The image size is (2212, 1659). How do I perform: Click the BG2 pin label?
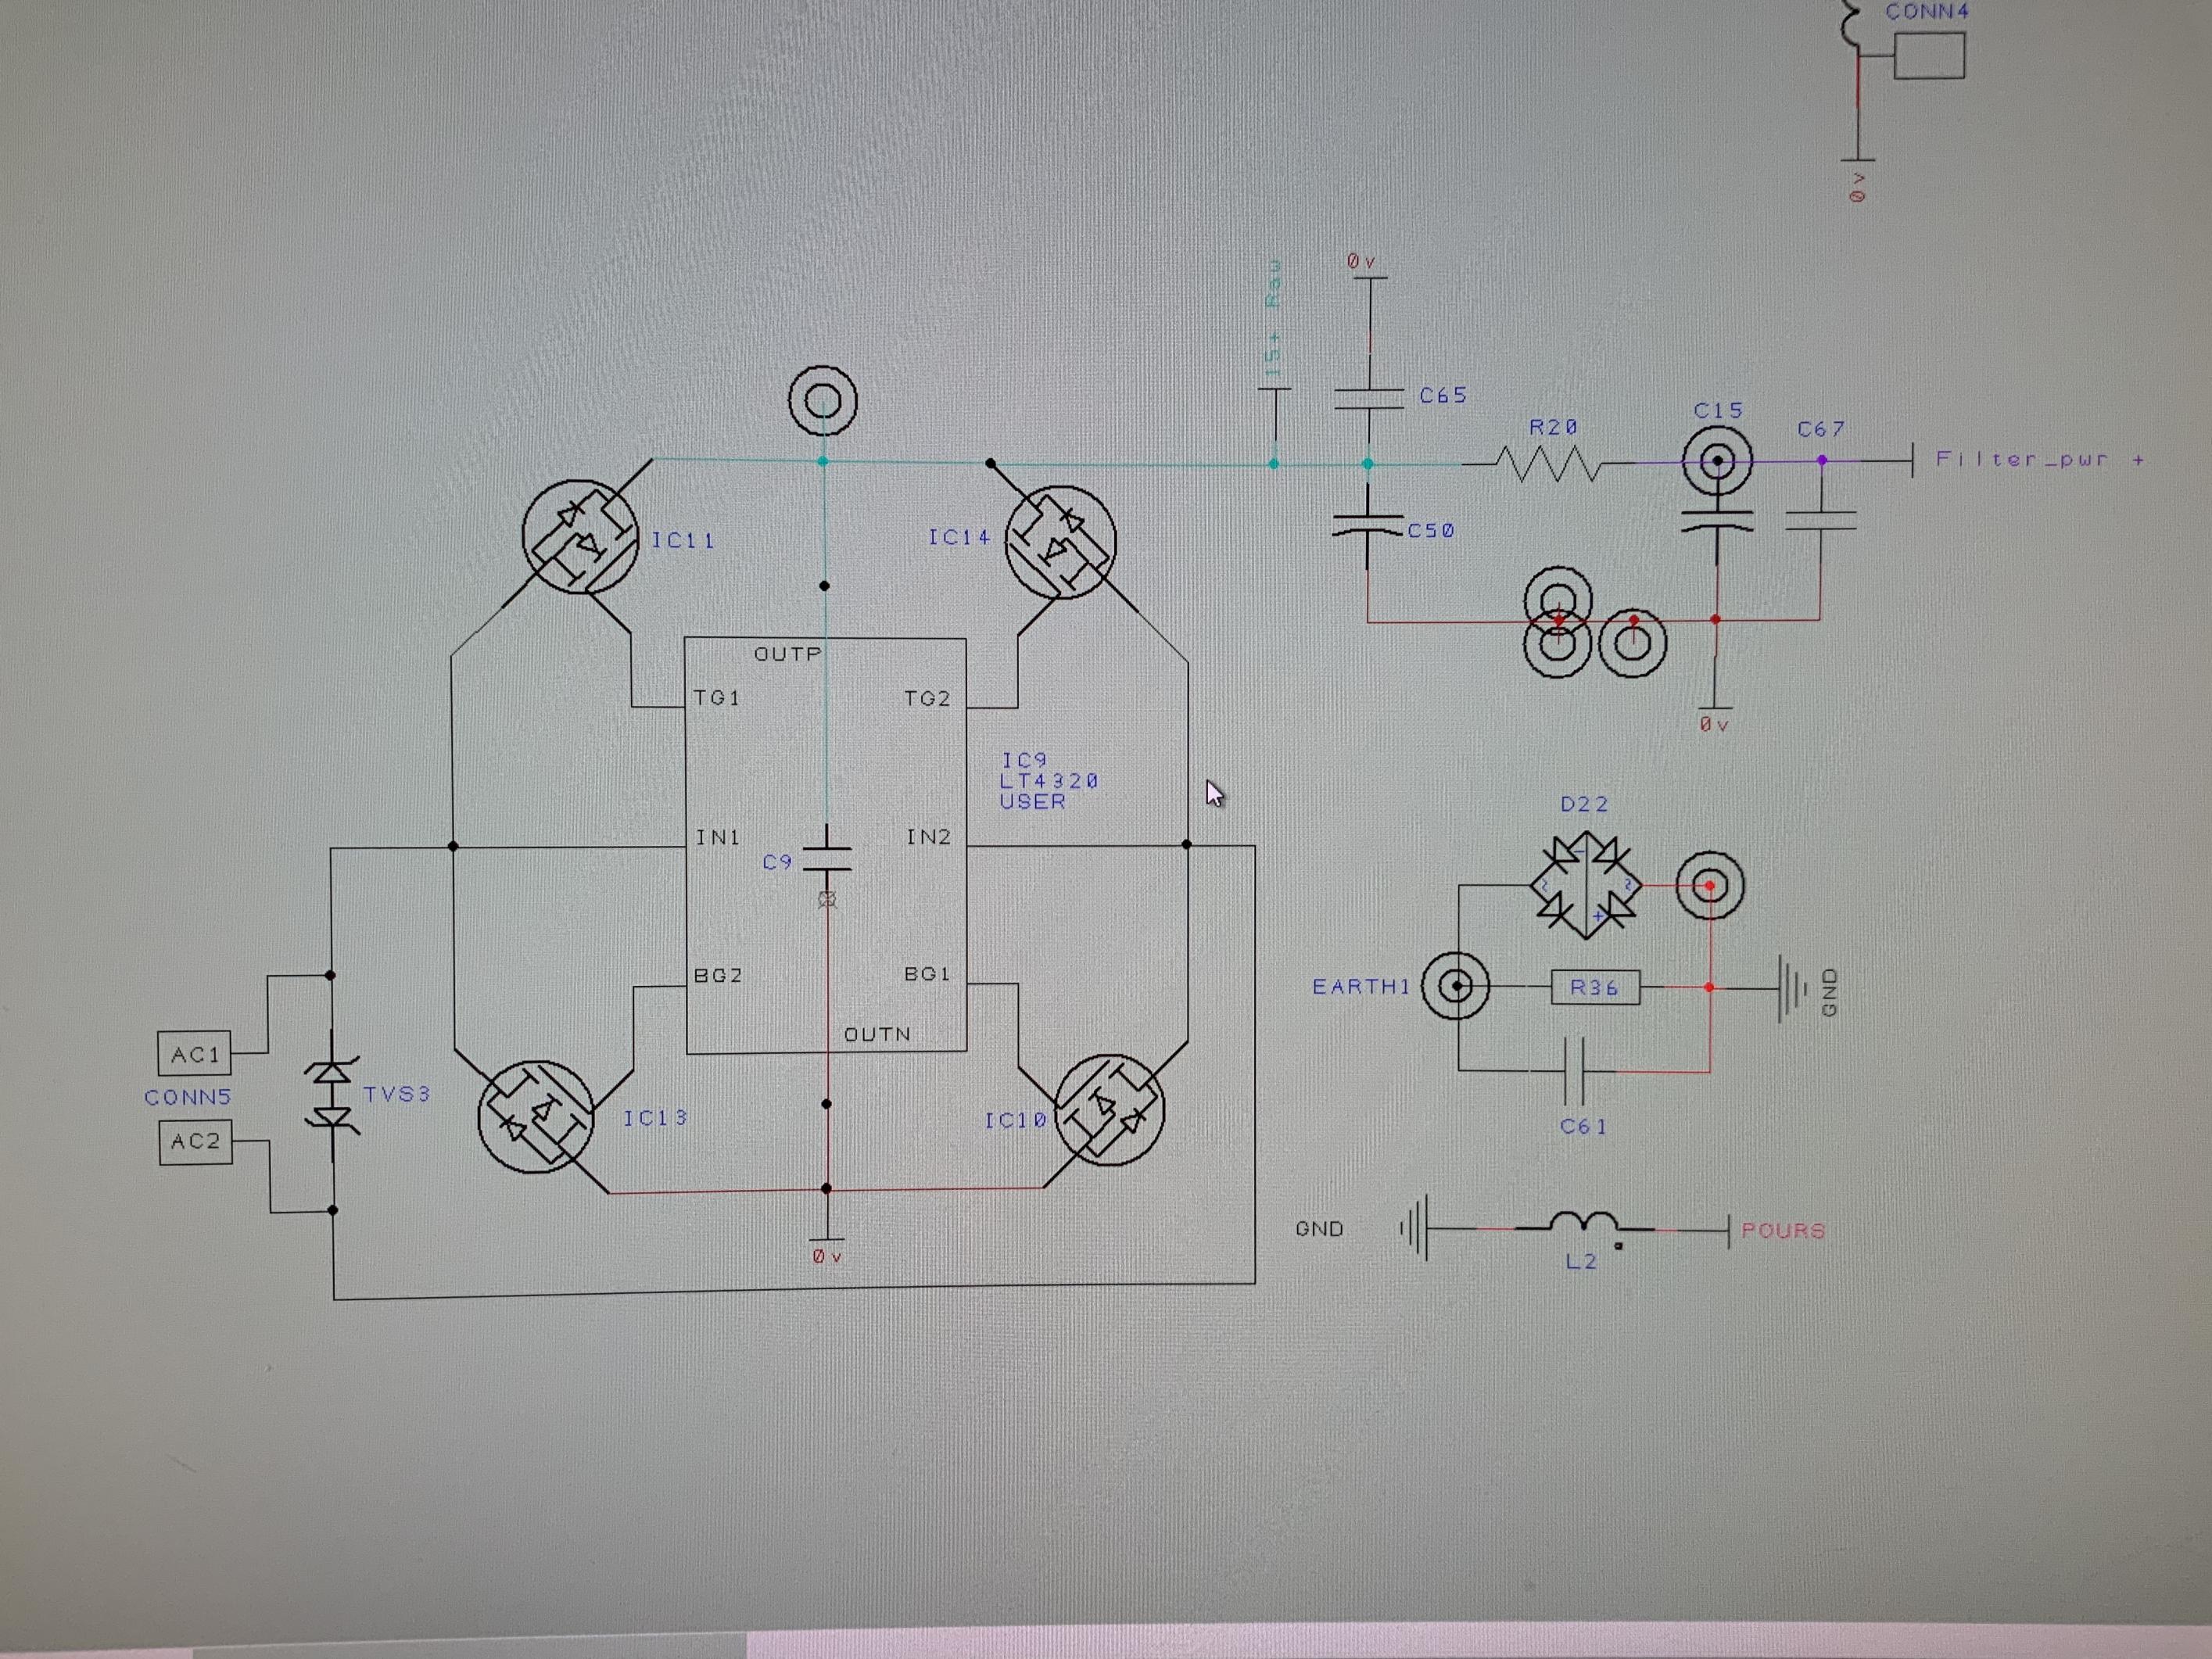(718, 975)
